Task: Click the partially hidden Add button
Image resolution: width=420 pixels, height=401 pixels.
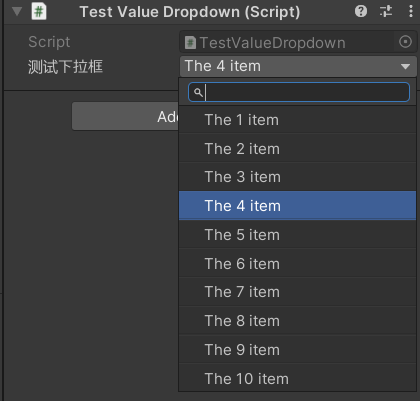Action: (125, 116)
